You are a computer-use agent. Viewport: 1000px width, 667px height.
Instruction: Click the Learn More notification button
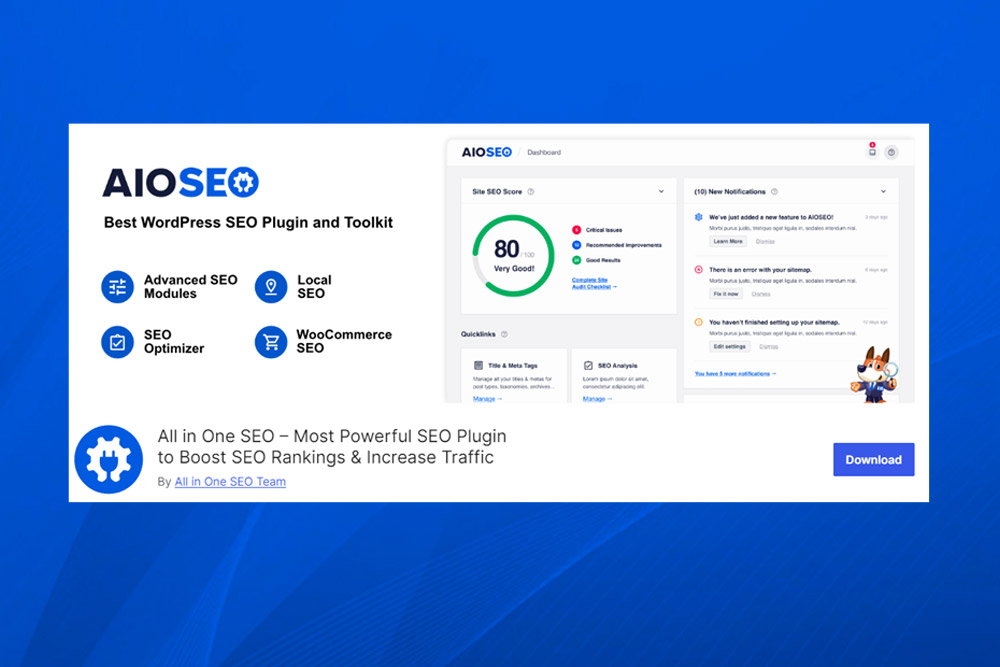pos(728,242)
